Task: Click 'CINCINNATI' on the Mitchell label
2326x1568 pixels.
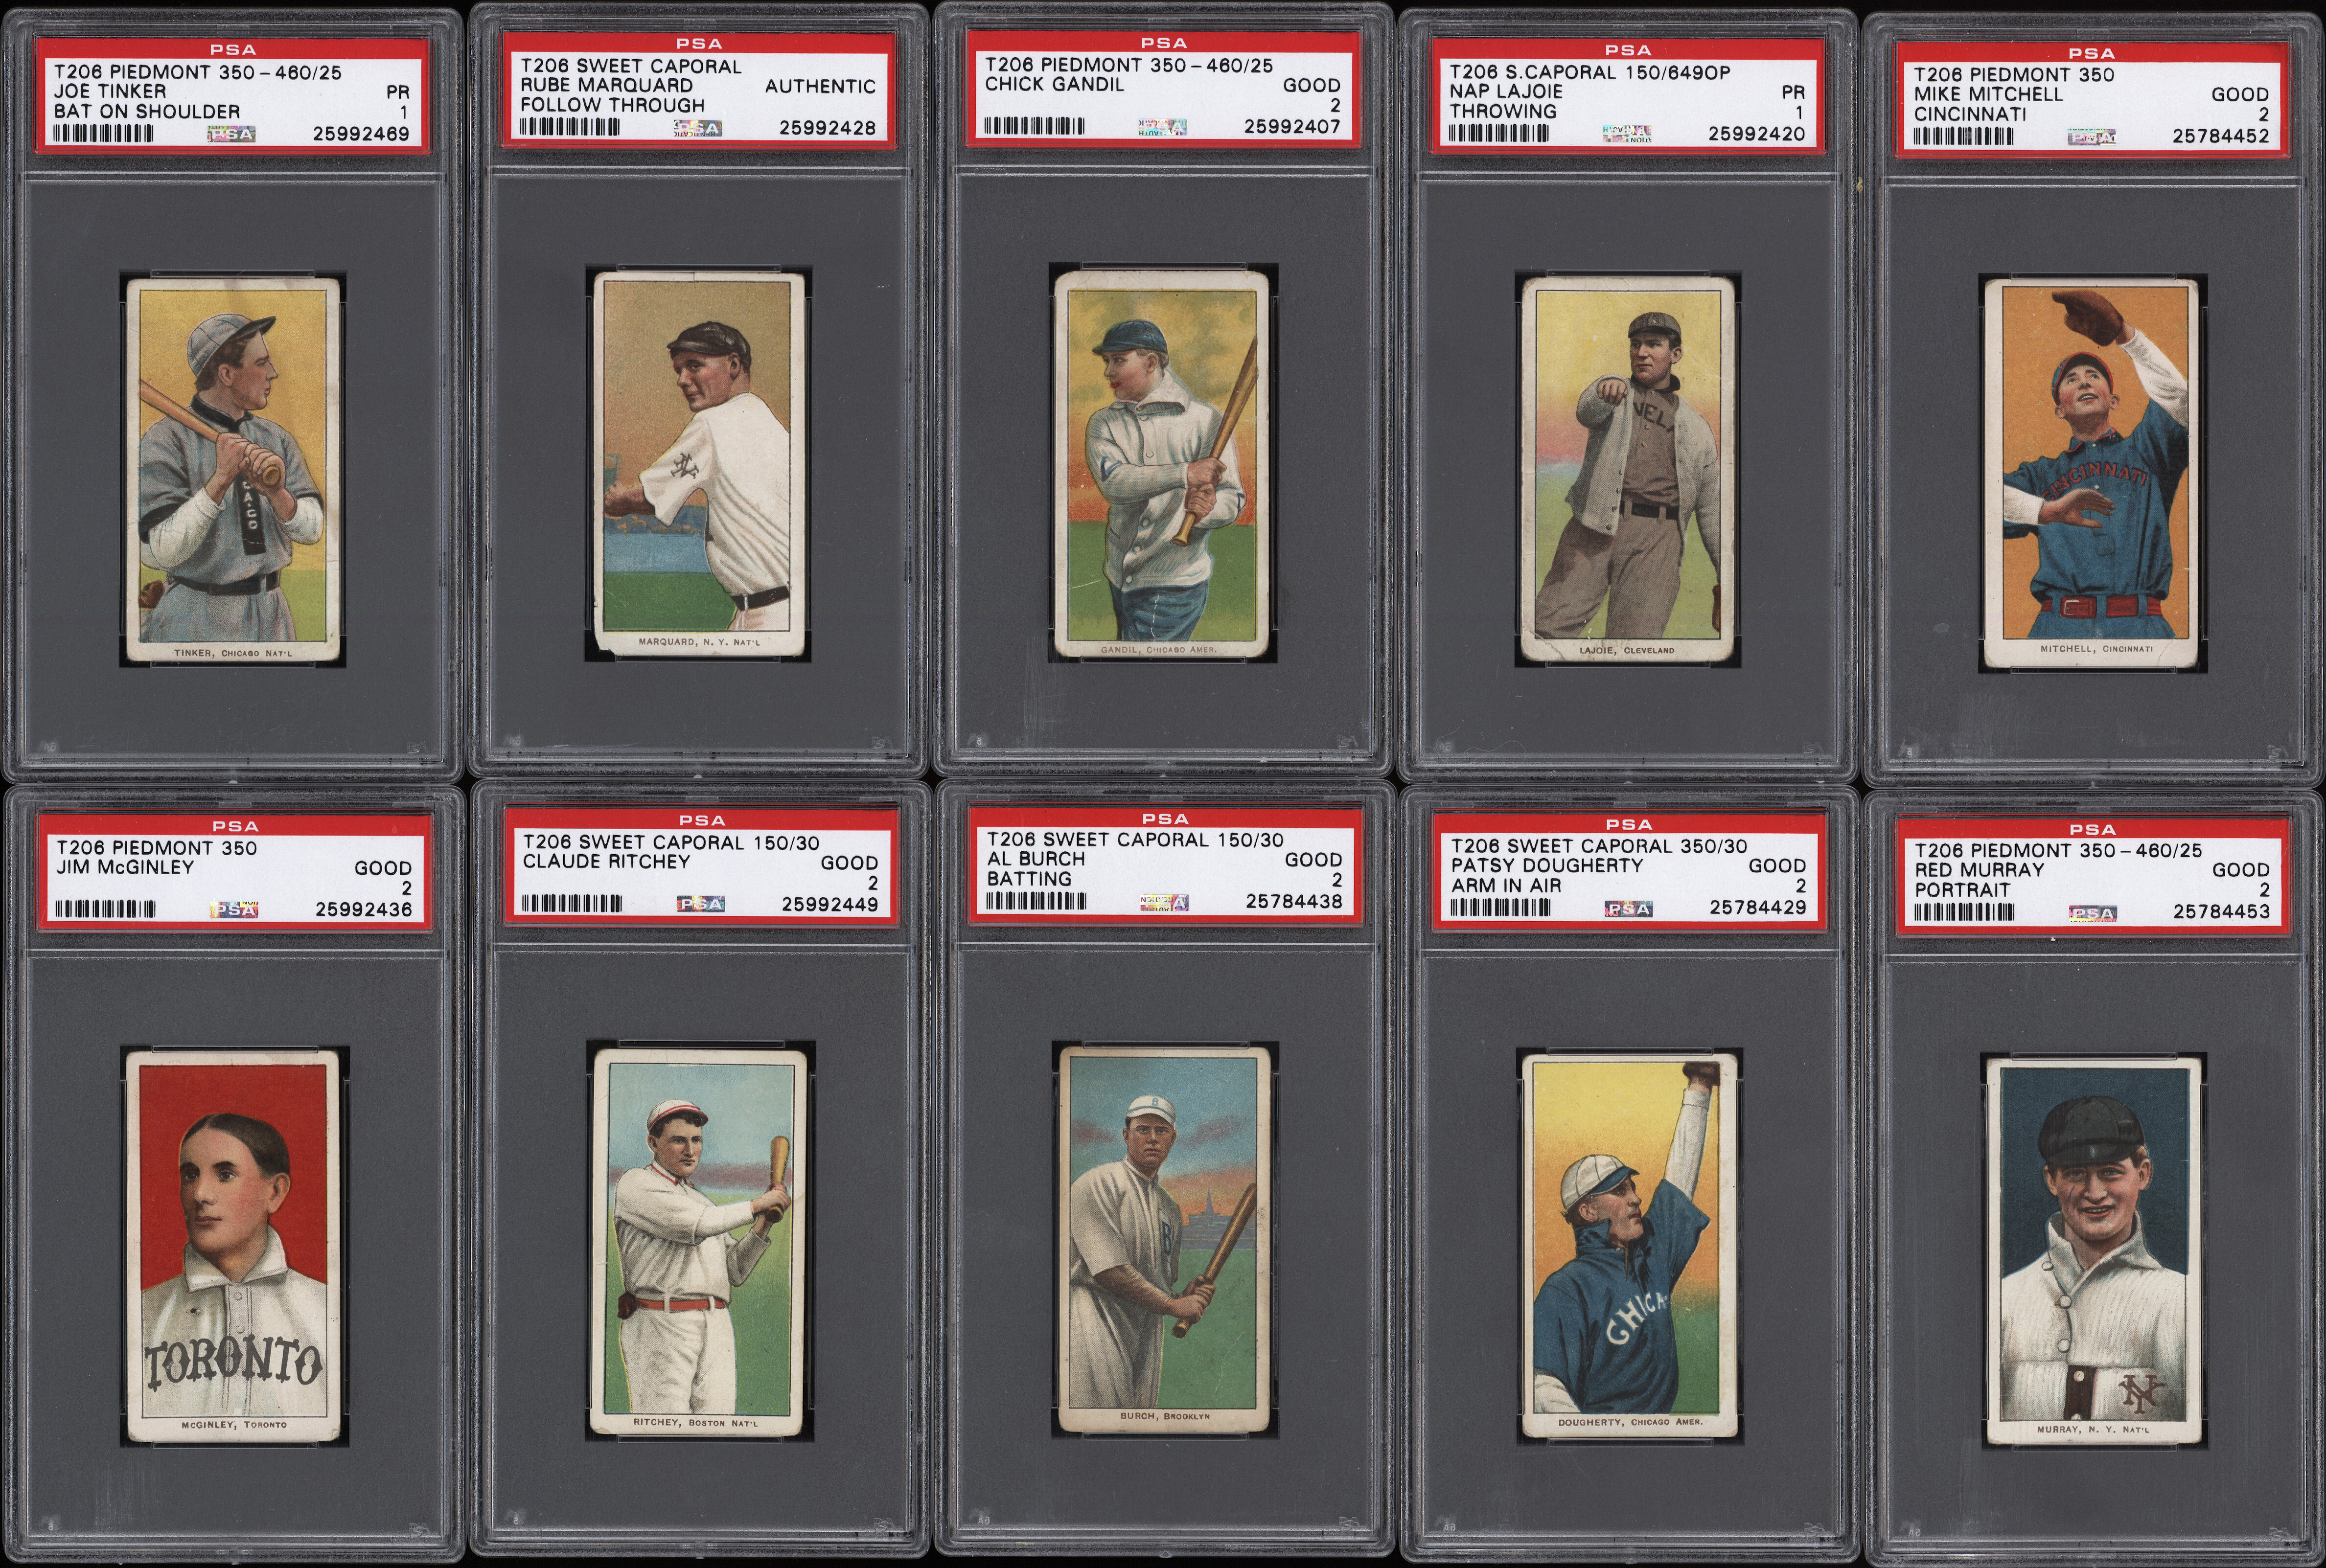Action: point(1970,115)
